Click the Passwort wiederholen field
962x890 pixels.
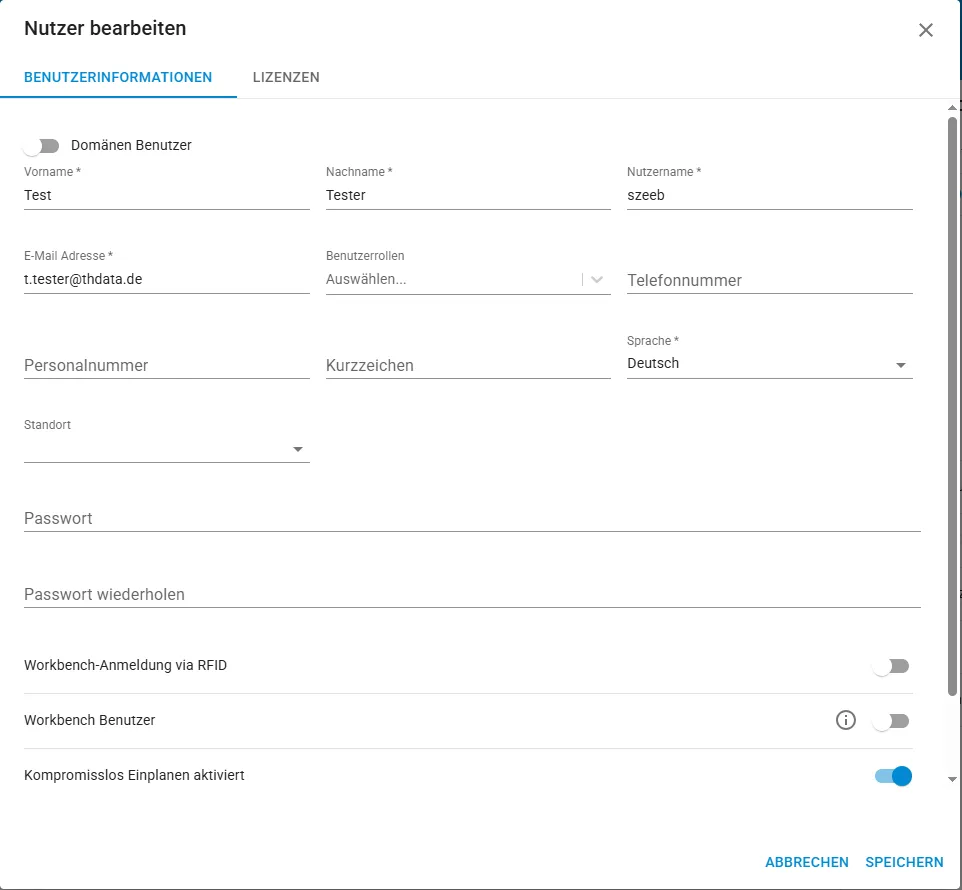point(472,594)
